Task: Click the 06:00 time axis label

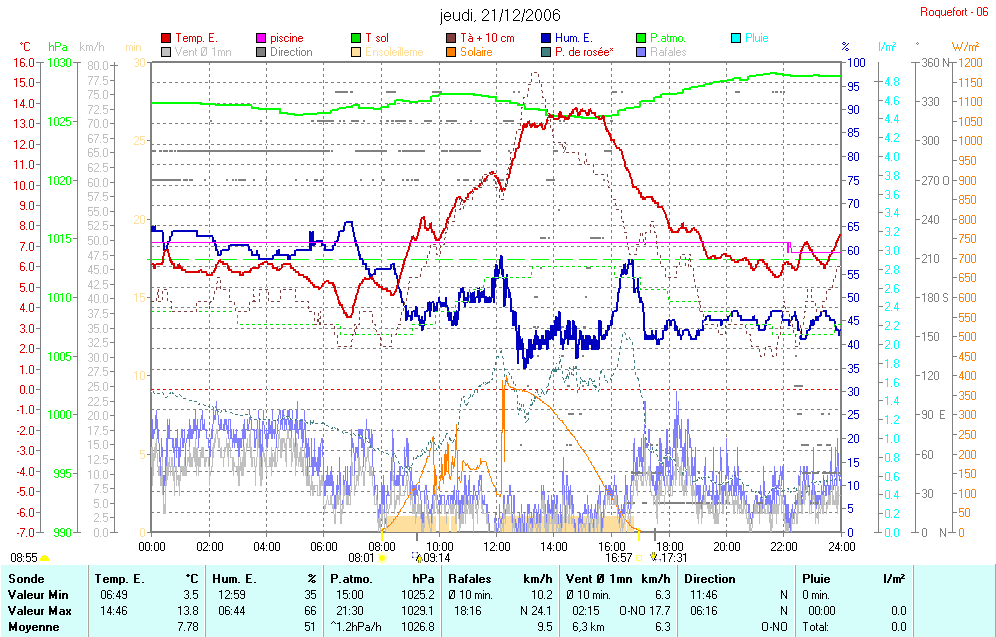Action: click(324, 547)
